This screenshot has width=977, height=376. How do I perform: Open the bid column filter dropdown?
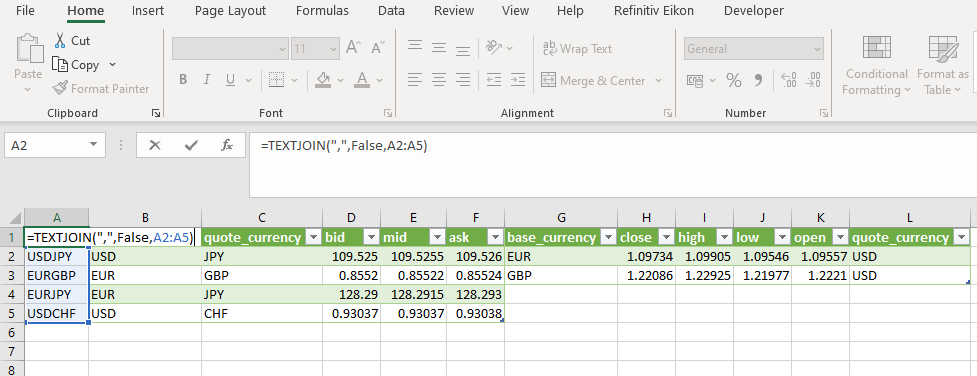[371, 237]
